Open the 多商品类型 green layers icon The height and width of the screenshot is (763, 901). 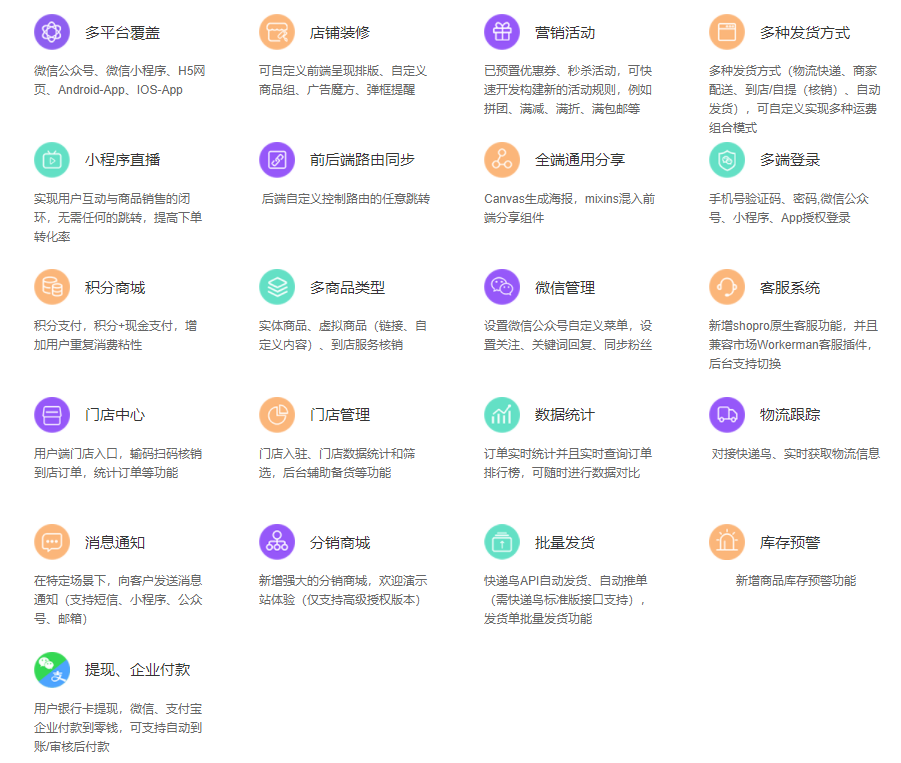click(x=276, y=287)
